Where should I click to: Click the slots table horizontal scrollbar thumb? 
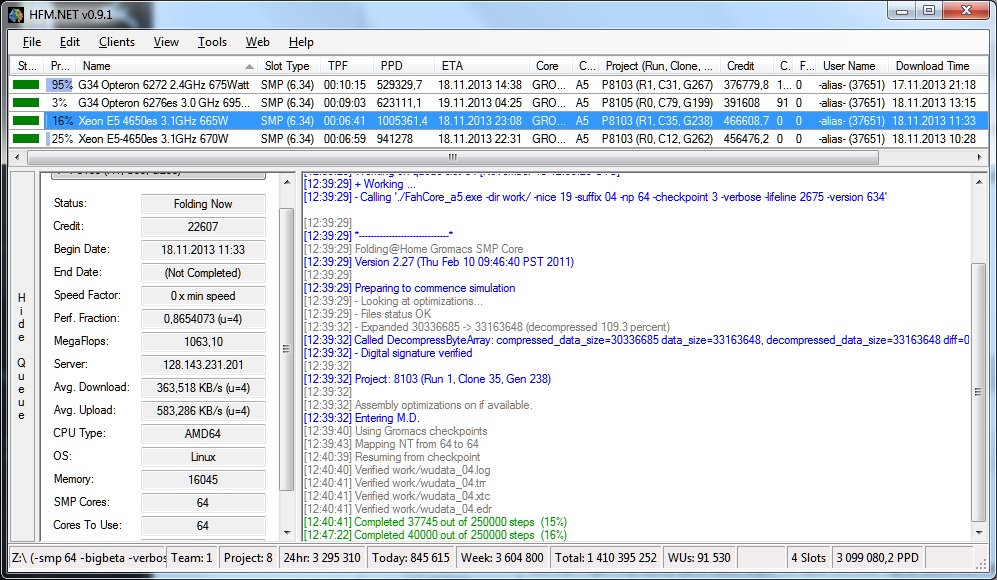coord(453,157)
